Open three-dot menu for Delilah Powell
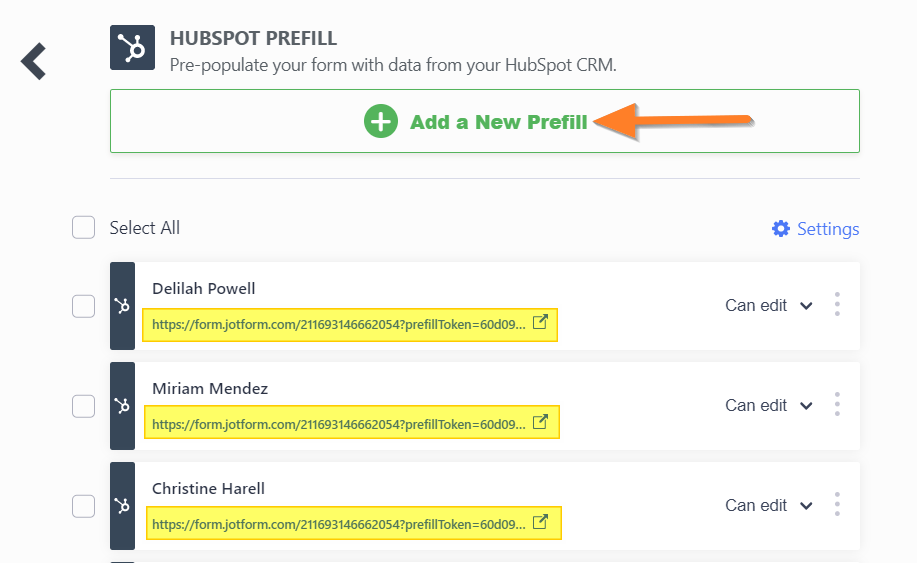This screenshot has height=563, width=917. [837, 305]
